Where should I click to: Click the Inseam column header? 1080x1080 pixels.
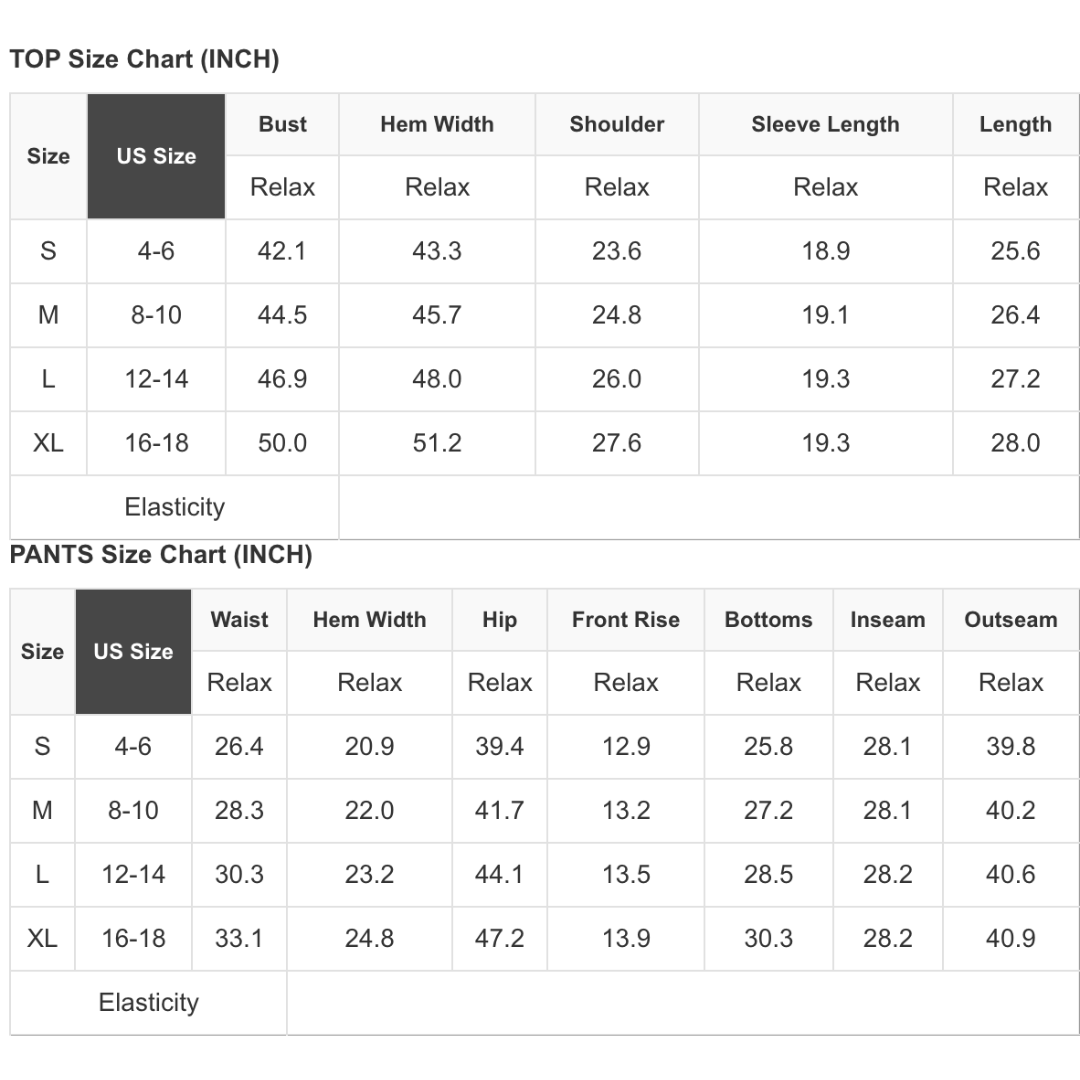887,620
